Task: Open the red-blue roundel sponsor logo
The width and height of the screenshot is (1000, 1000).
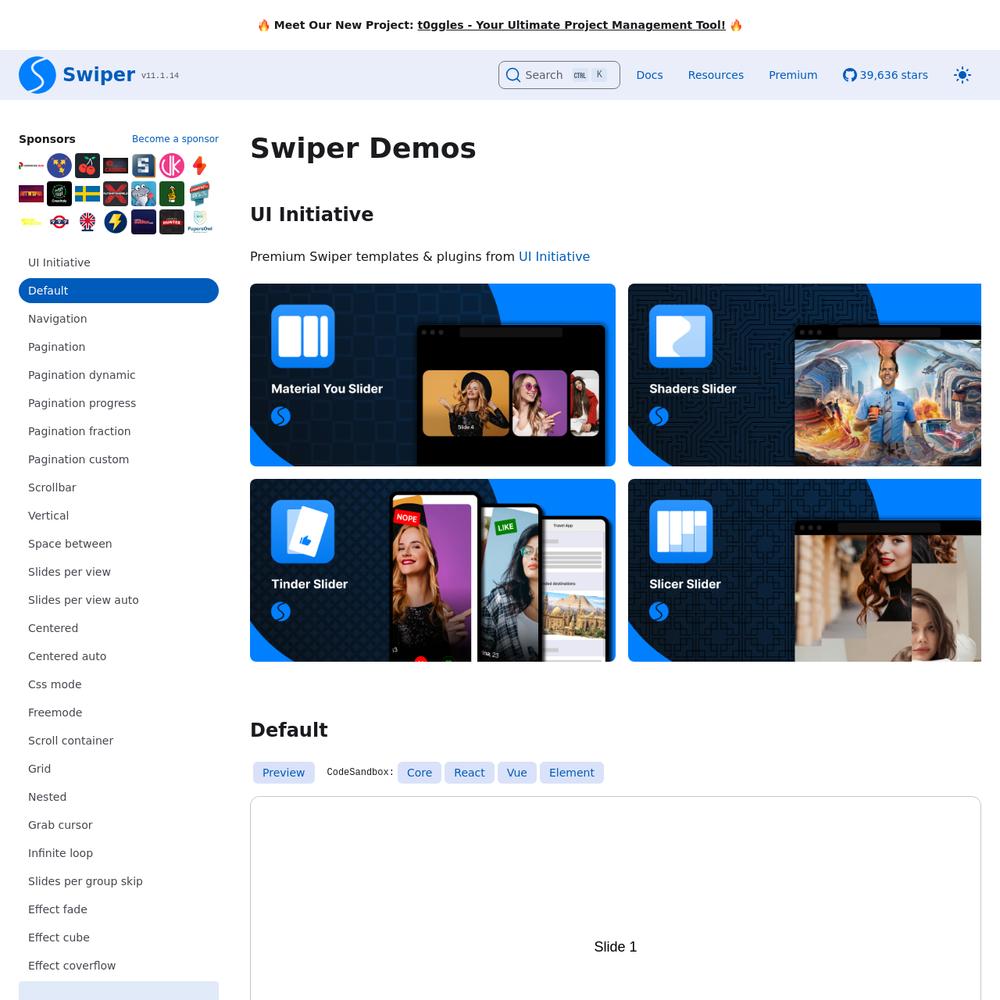Action: (x=59, y=222)
